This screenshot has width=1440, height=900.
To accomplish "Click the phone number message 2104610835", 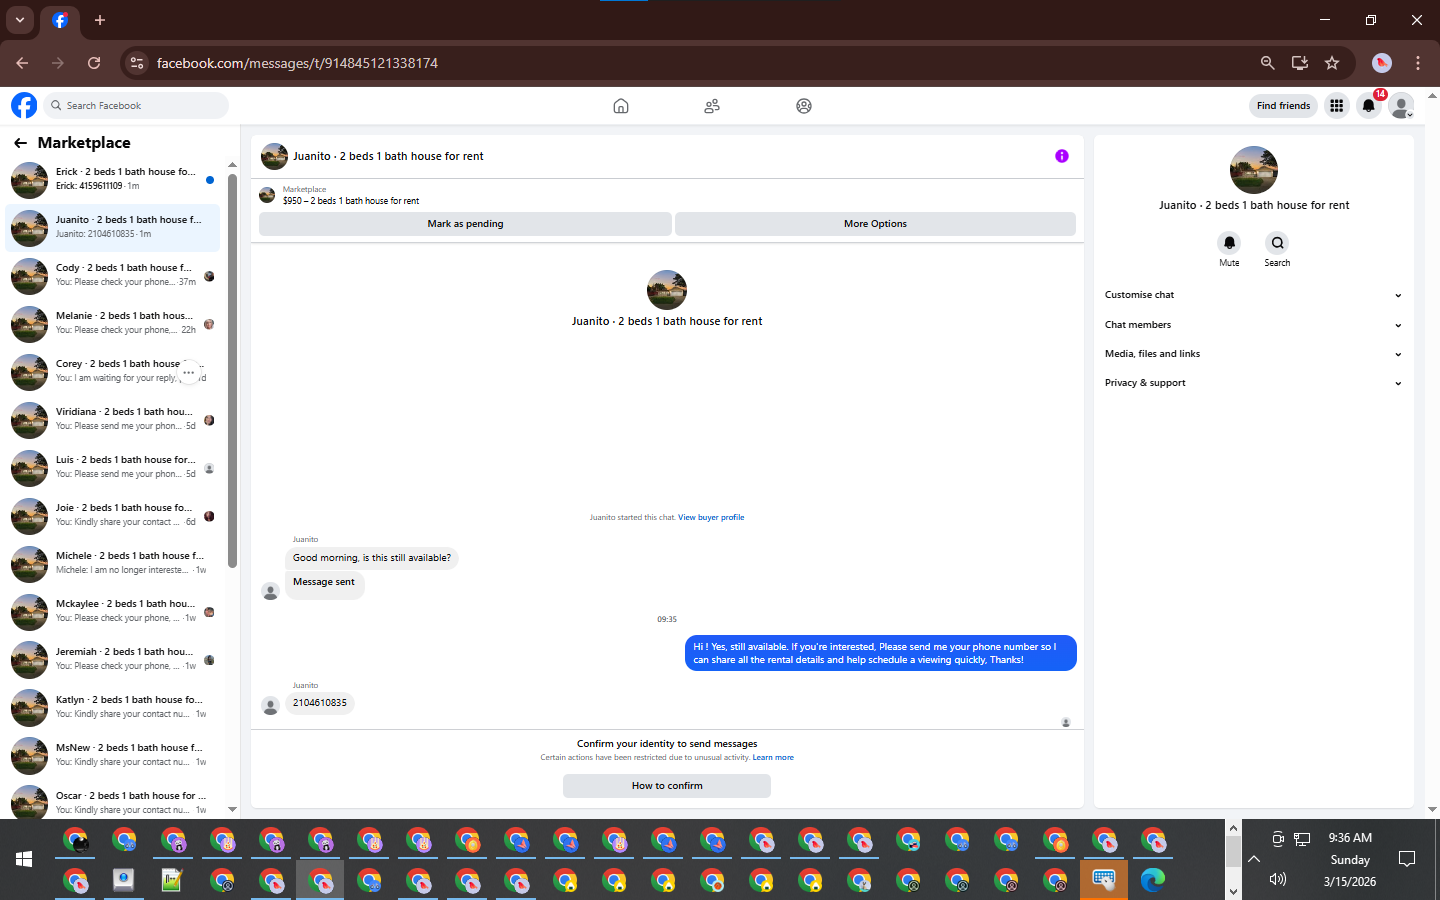I will [320, 703].
